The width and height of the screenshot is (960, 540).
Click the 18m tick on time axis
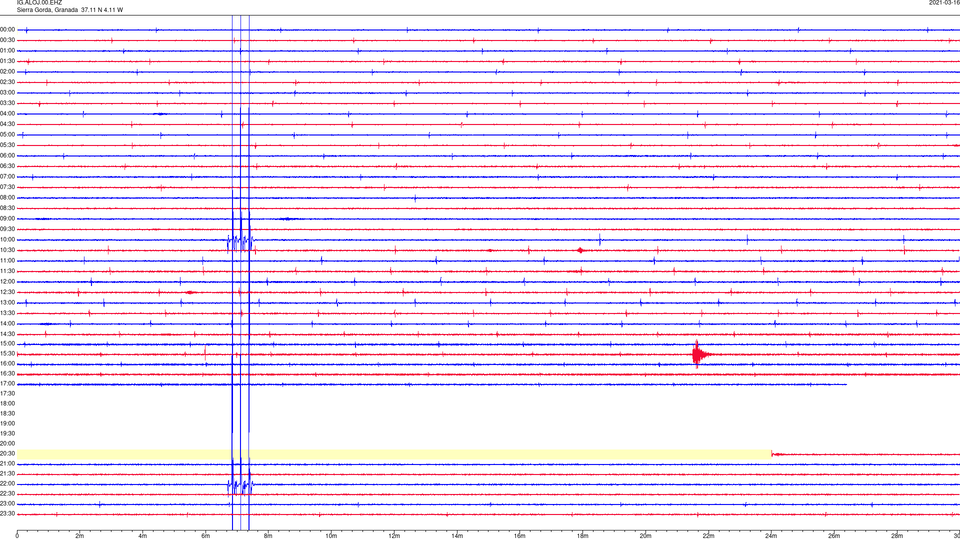582,536
